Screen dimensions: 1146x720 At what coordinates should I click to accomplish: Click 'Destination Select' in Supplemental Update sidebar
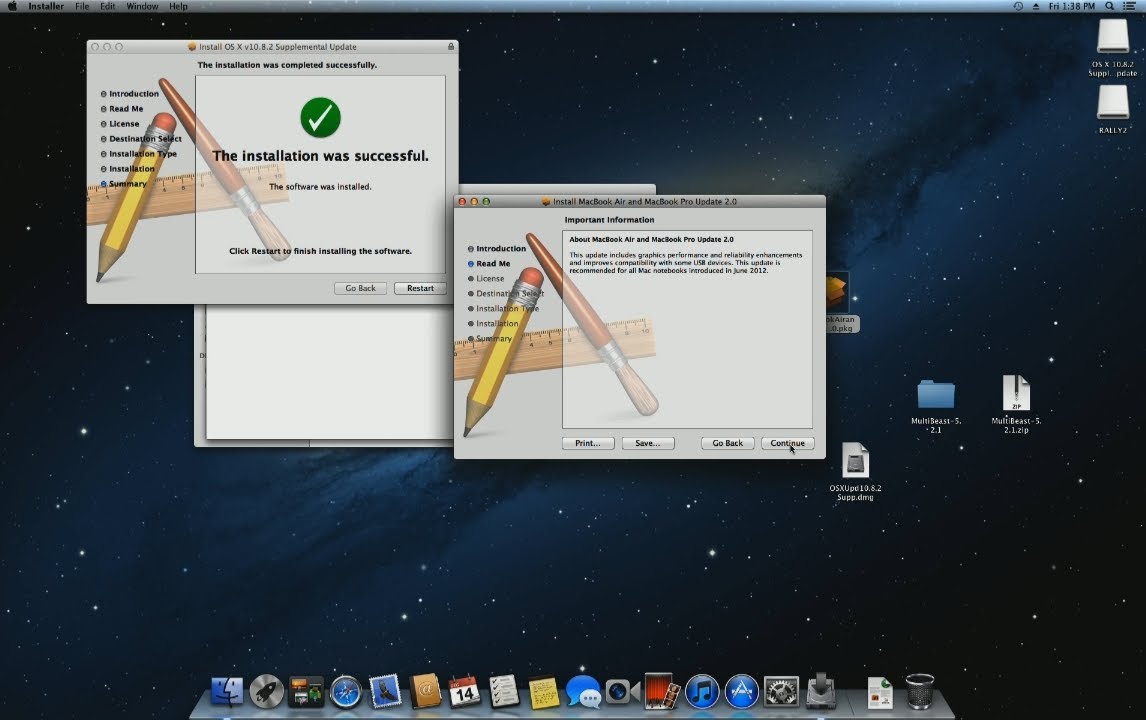pos(145,138)
